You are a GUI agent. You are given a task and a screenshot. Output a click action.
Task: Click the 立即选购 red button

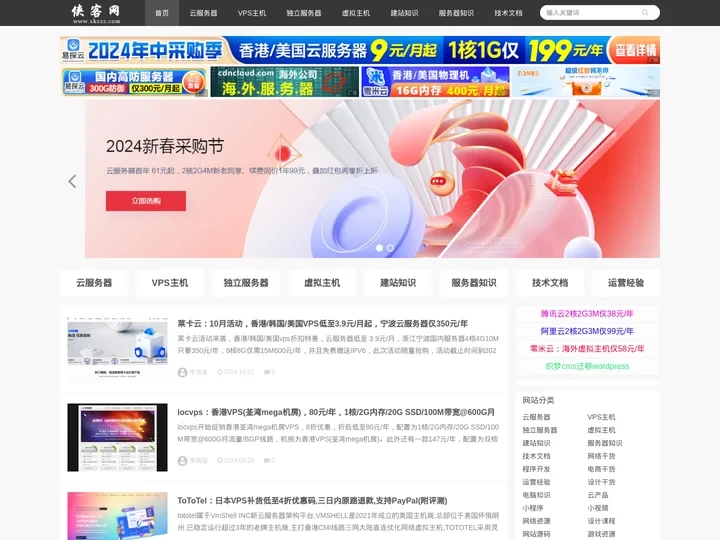click(x=146, y=201)
